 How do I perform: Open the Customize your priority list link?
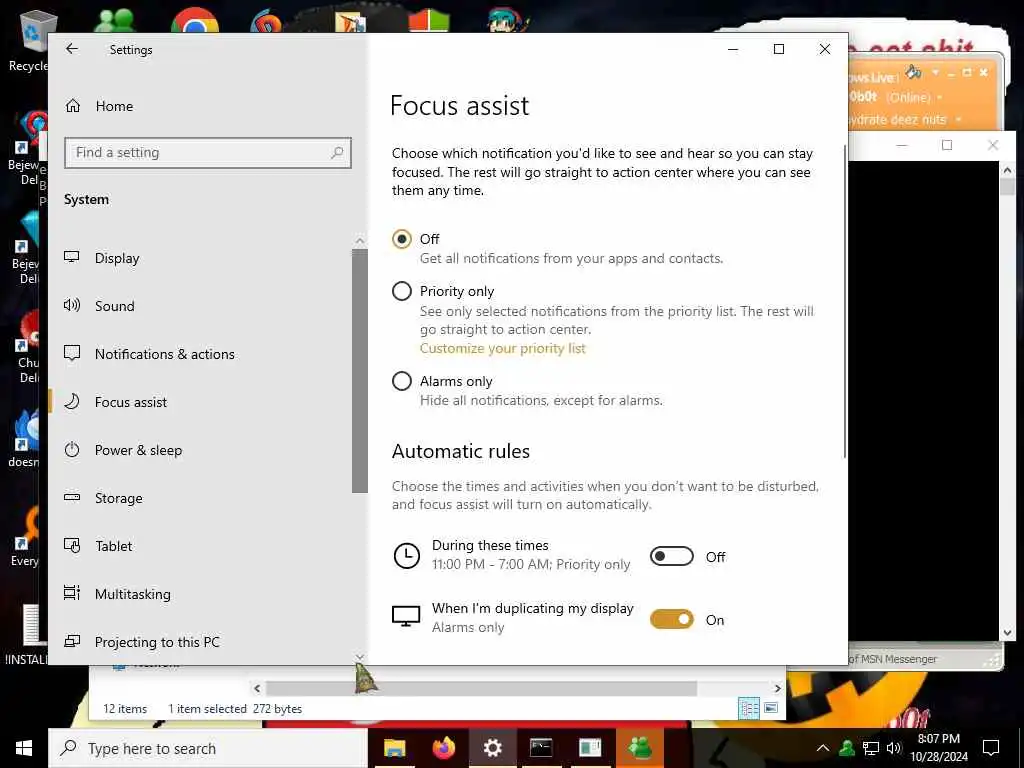click(x=502, y=348)
